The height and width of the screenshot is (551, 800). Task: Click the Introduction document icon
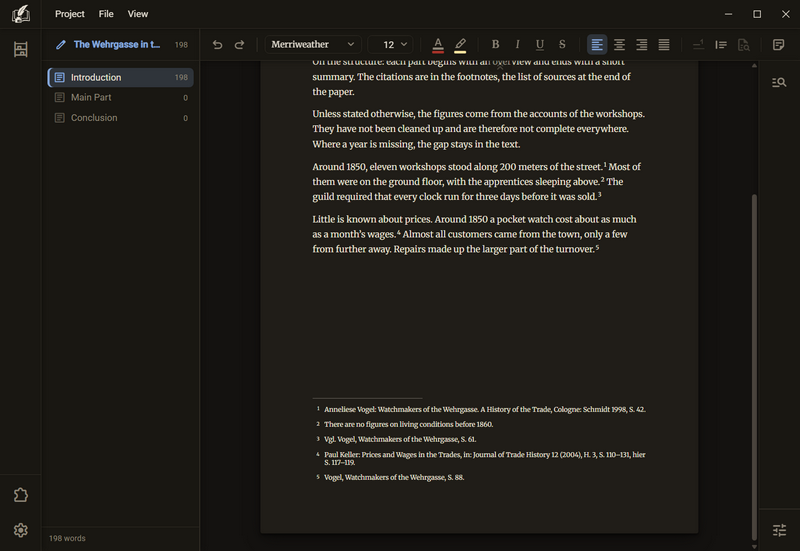click(x=60, y=77)
